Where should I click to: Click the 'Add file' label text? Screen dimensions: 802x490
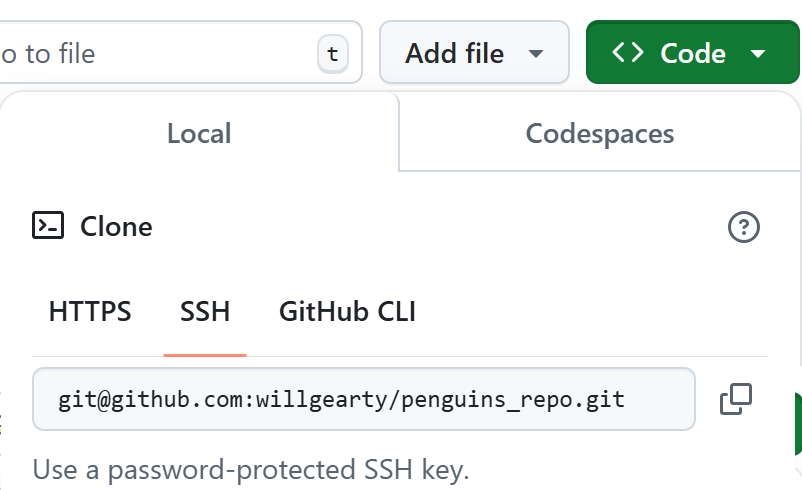454,53
